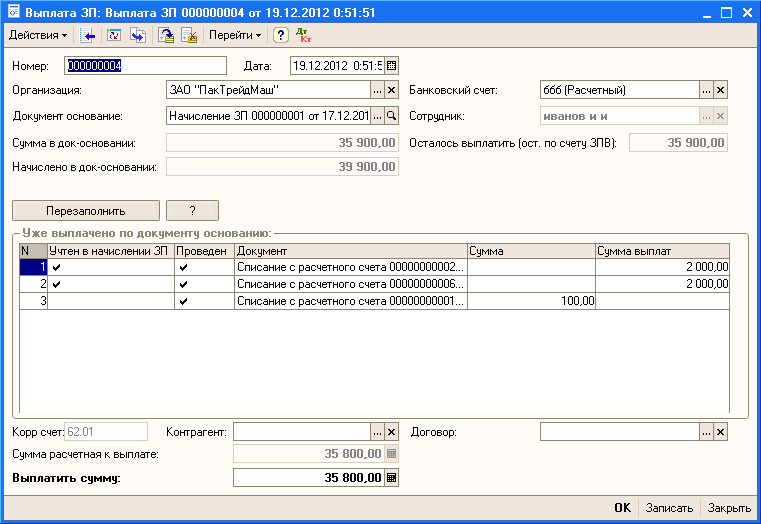The image size is (761, 524).
Task: Toggle Учтен в начислении ЗП checkmark in row 1
Action: [x=57, y=267]
